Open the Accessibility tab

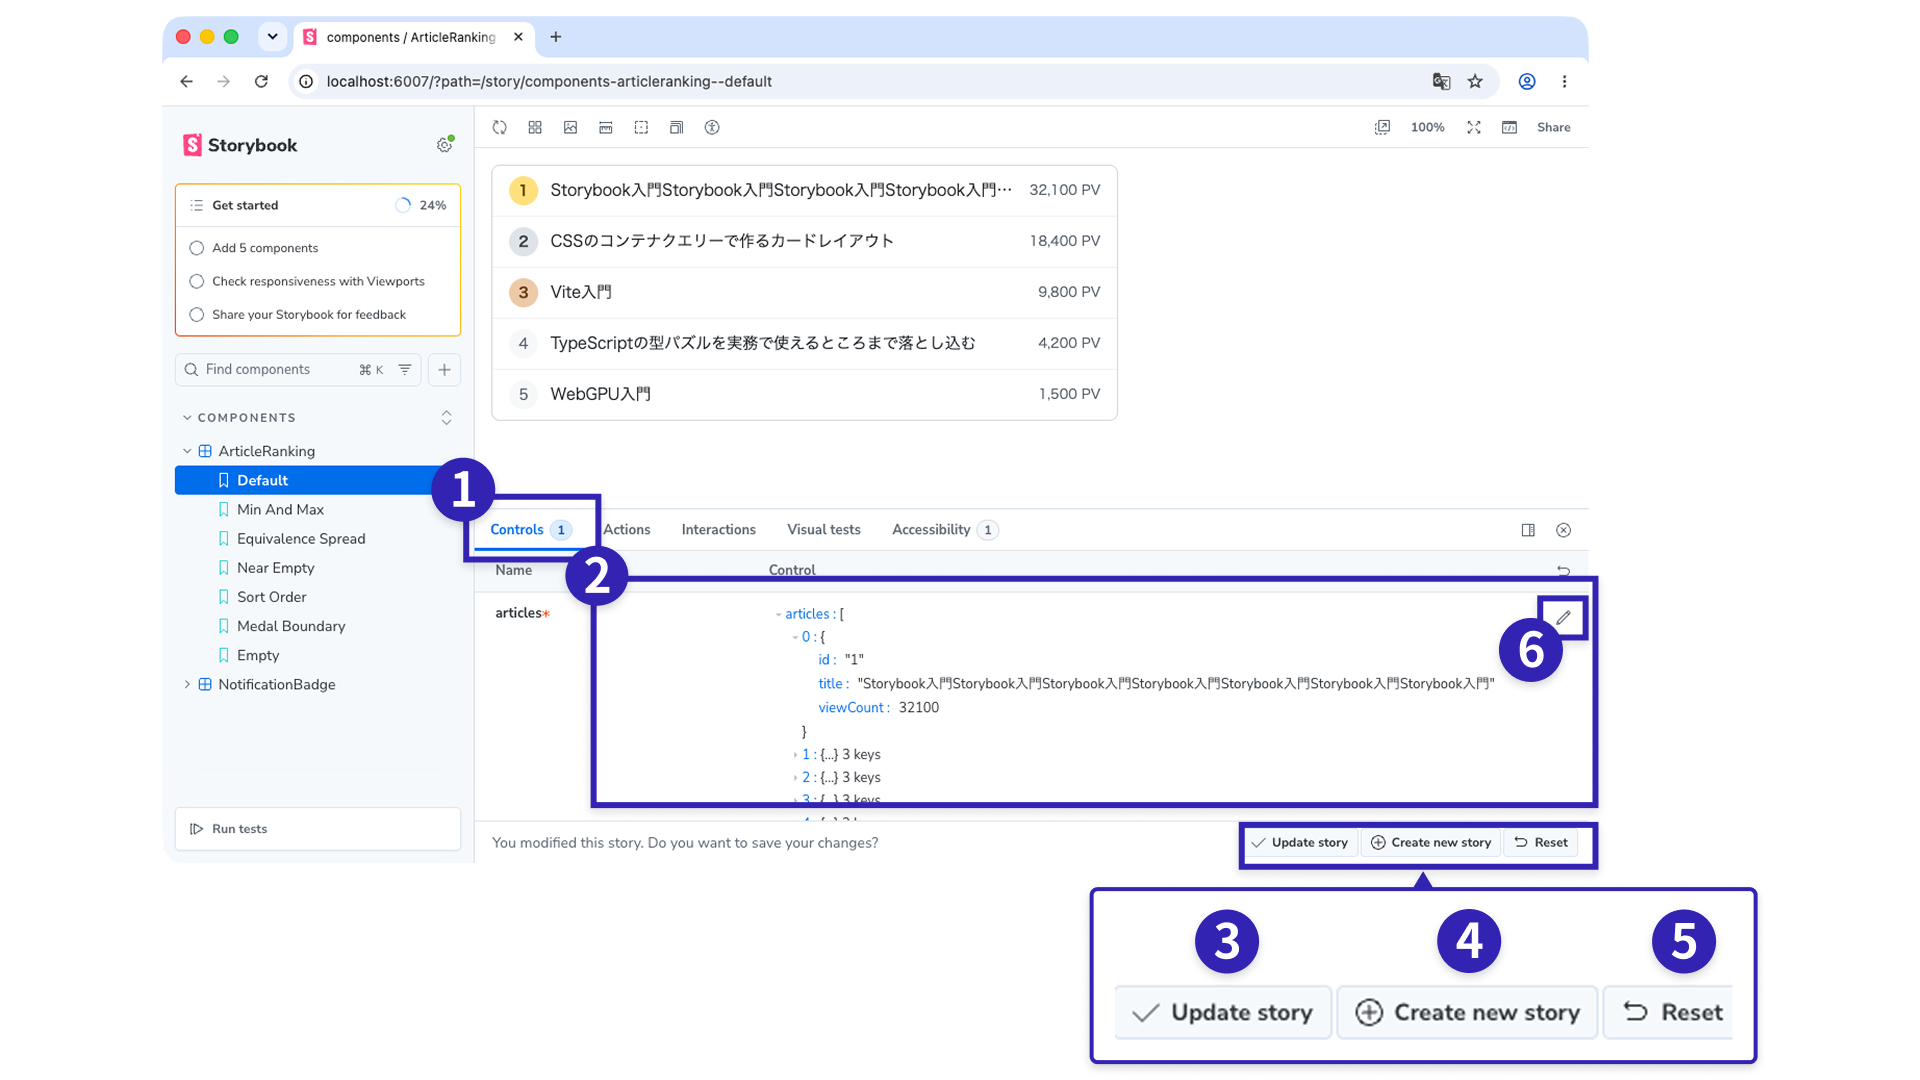(x=943, y=530)
